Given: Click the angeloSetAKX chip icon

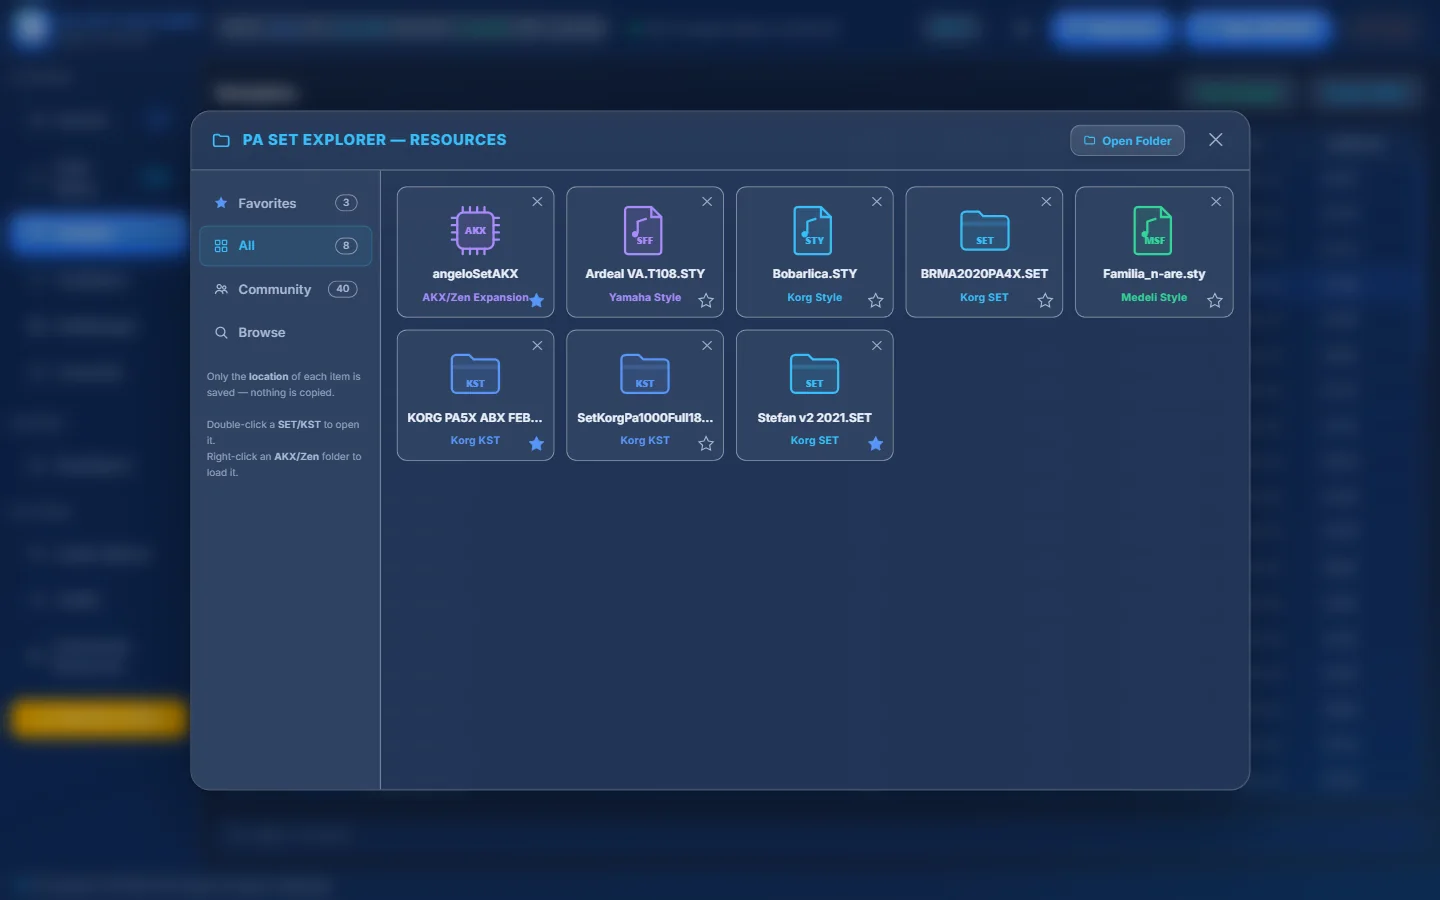Looking at the screenshot, I should 475,230.
